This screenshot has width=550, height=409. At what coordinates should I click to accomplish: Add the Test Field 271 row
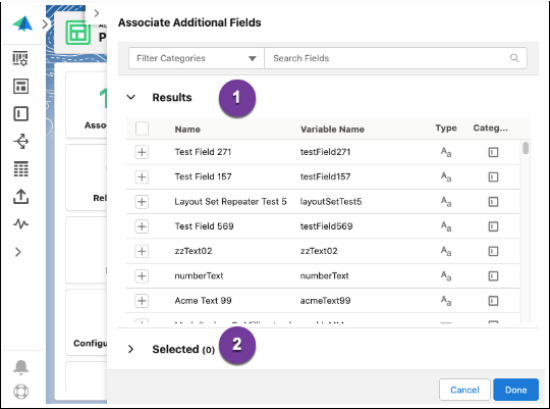142,152
